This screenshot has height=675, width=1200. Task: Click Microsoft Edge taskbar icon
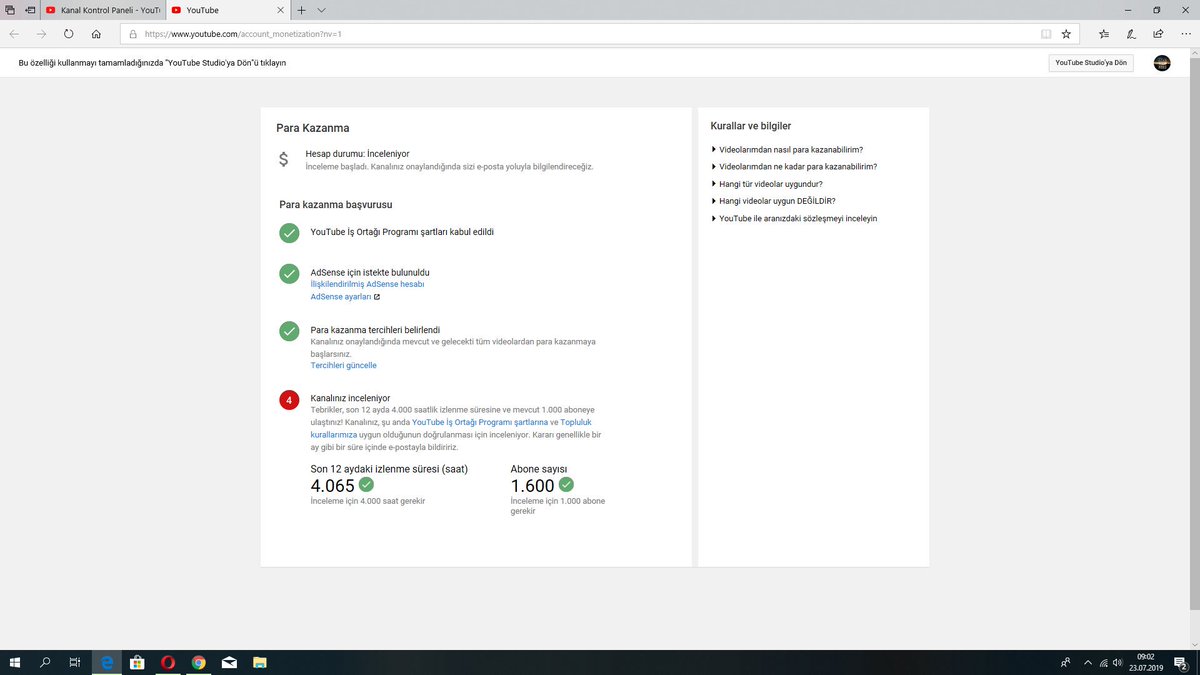[107, 662]
